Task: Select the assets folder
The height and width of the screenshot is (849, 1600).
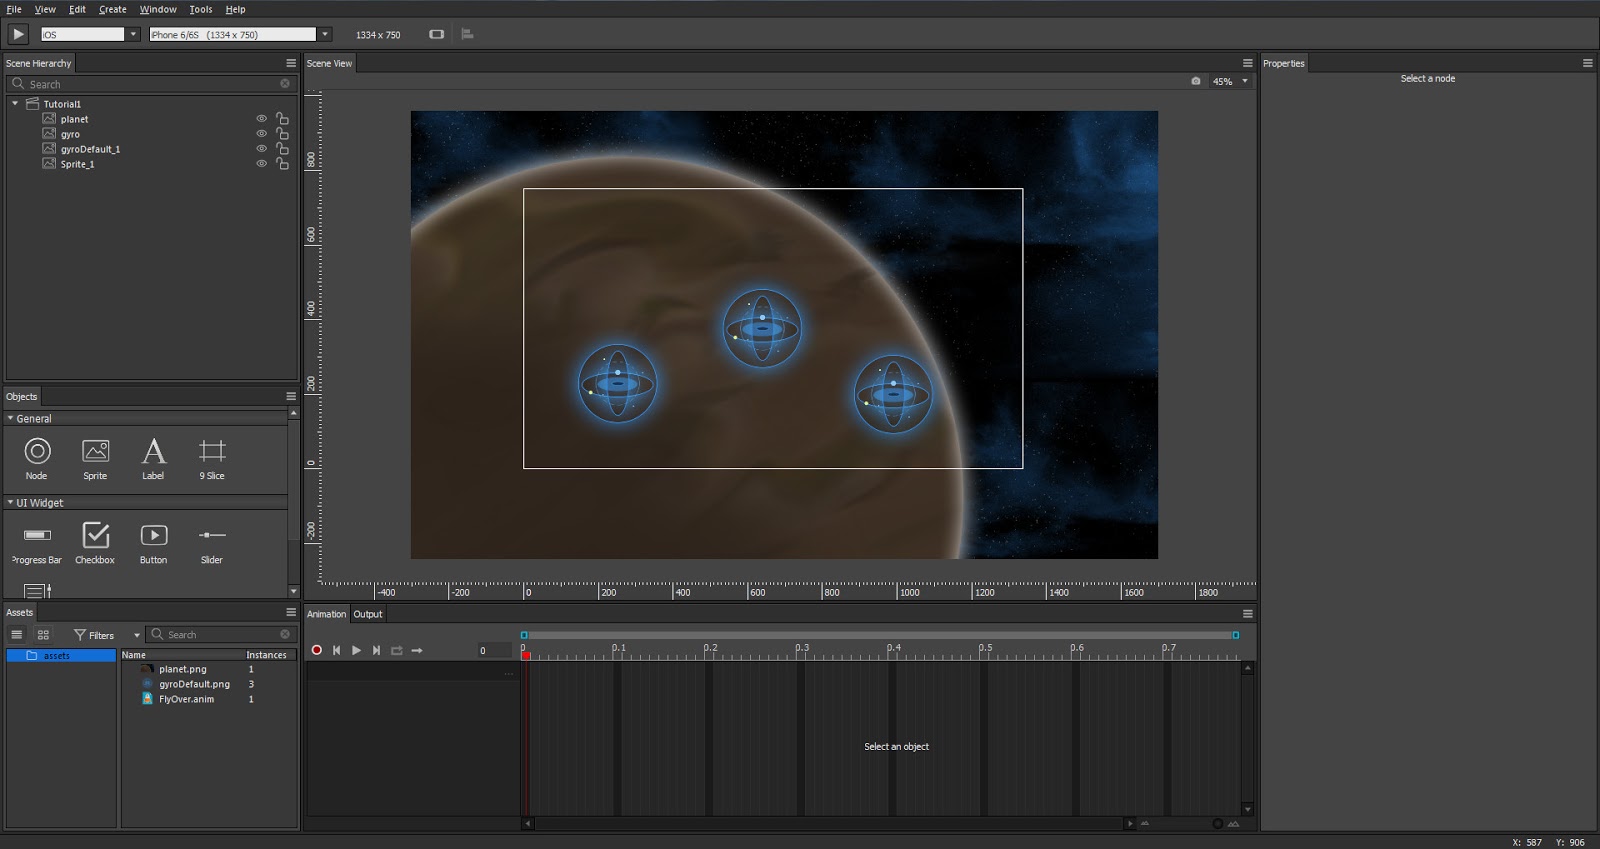Action: [61, 655]
